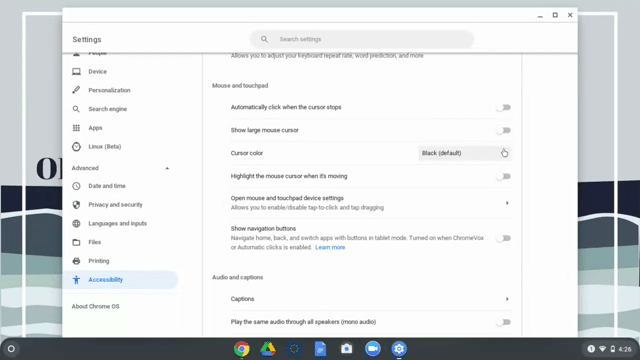Click the Mouse and touchpad heading
Screen dimensions: 640x360
click(x=240, y=86)
